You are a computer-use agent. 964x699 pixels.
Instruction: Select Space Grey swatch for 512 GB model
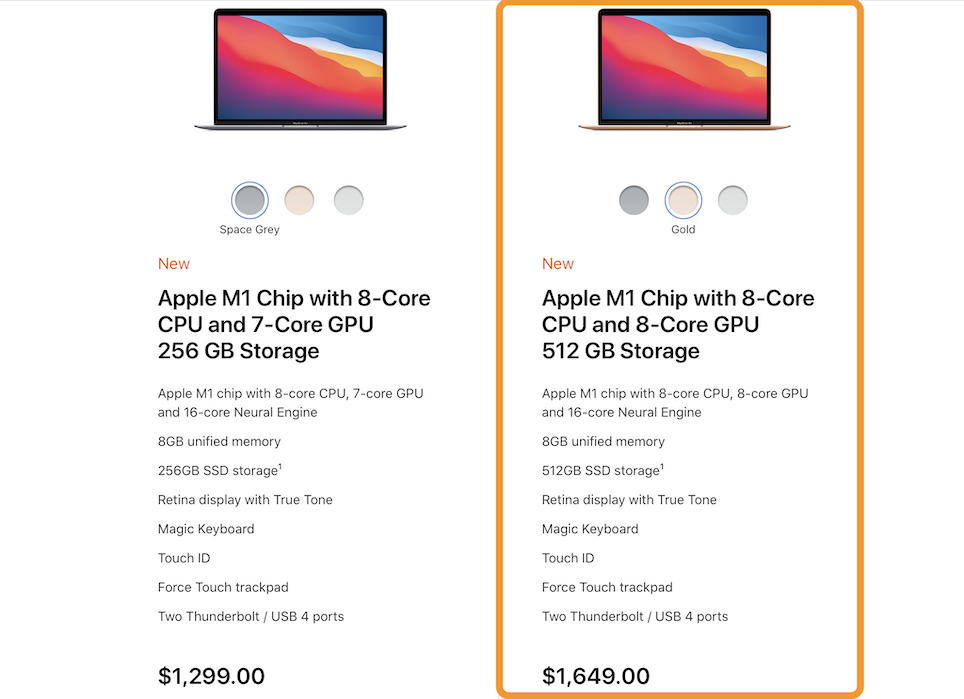[x=634, y=200]
